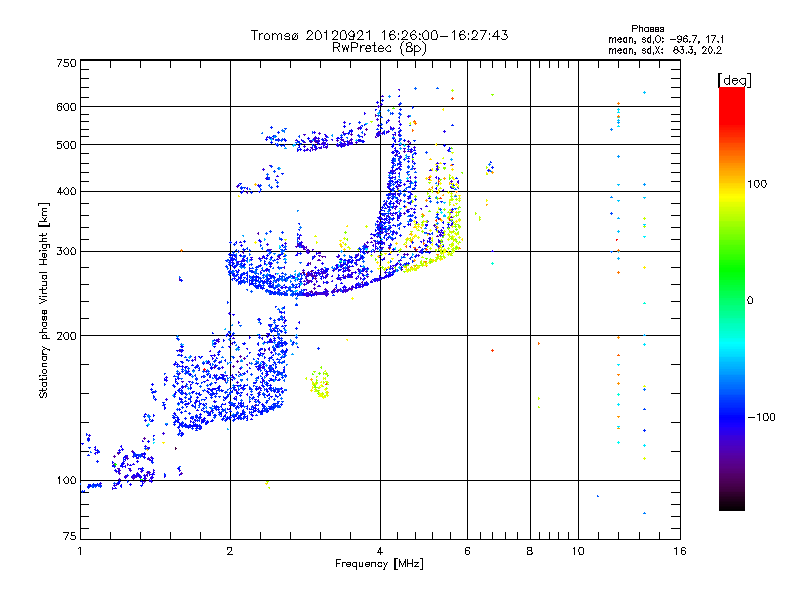Click 'mean, sd,X: 83.3, 20.2' statistics
This screenshot has height=600, width=800.
[x=665, y=50]
